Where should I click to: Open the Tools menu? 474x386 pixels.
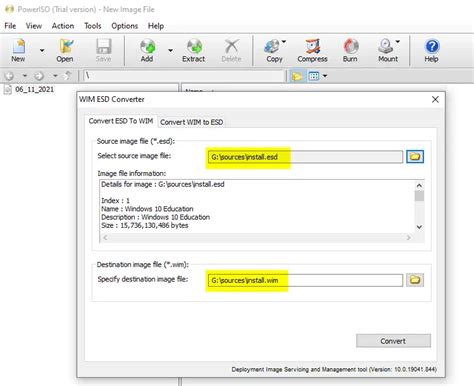point(93,26)
